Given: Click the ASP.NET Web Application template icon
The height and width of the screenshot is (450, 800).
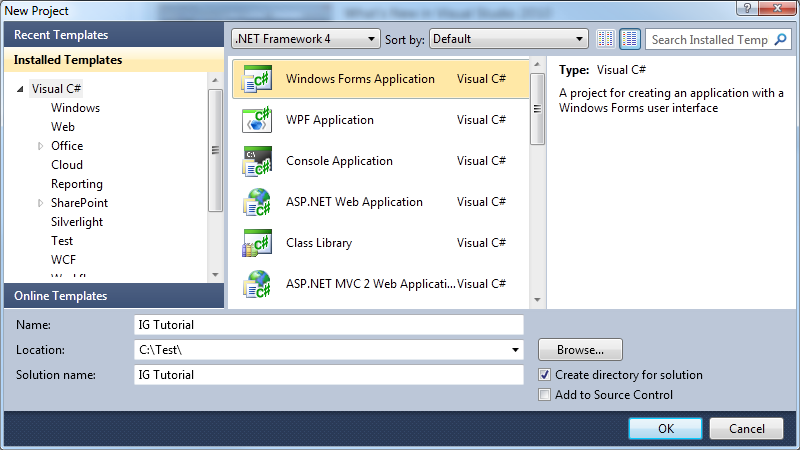Looking at the screenshot, I should [257, 202].
